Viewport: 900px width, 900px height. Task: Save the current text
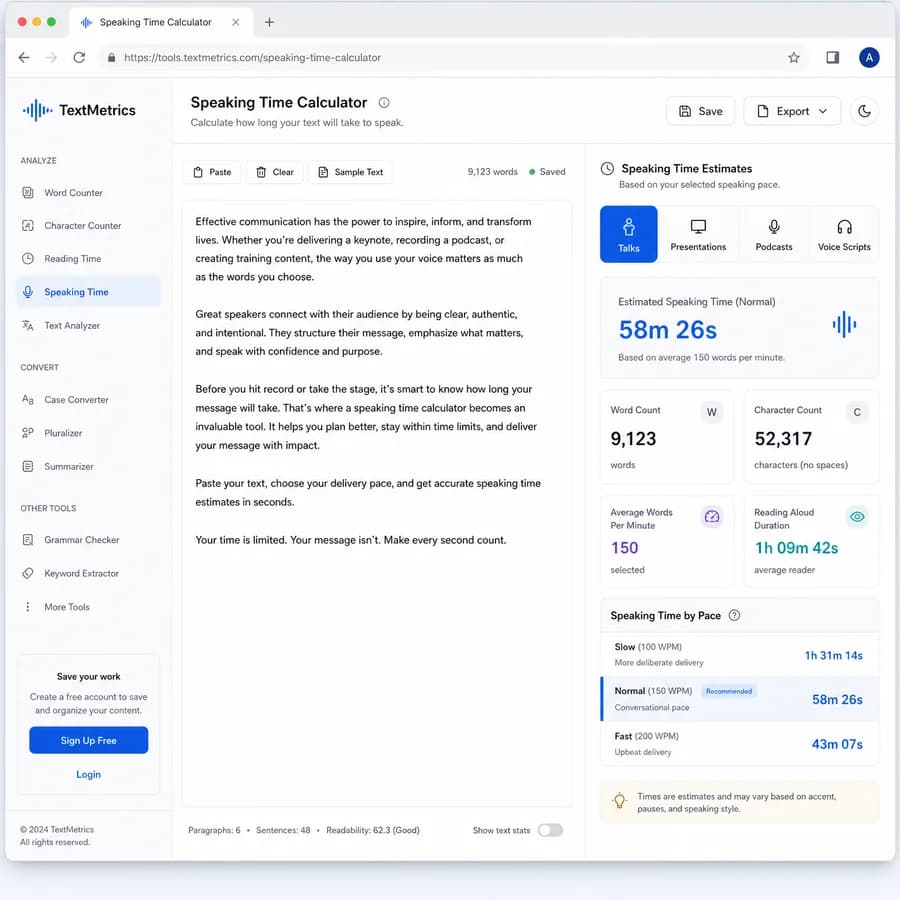[700, 111]
